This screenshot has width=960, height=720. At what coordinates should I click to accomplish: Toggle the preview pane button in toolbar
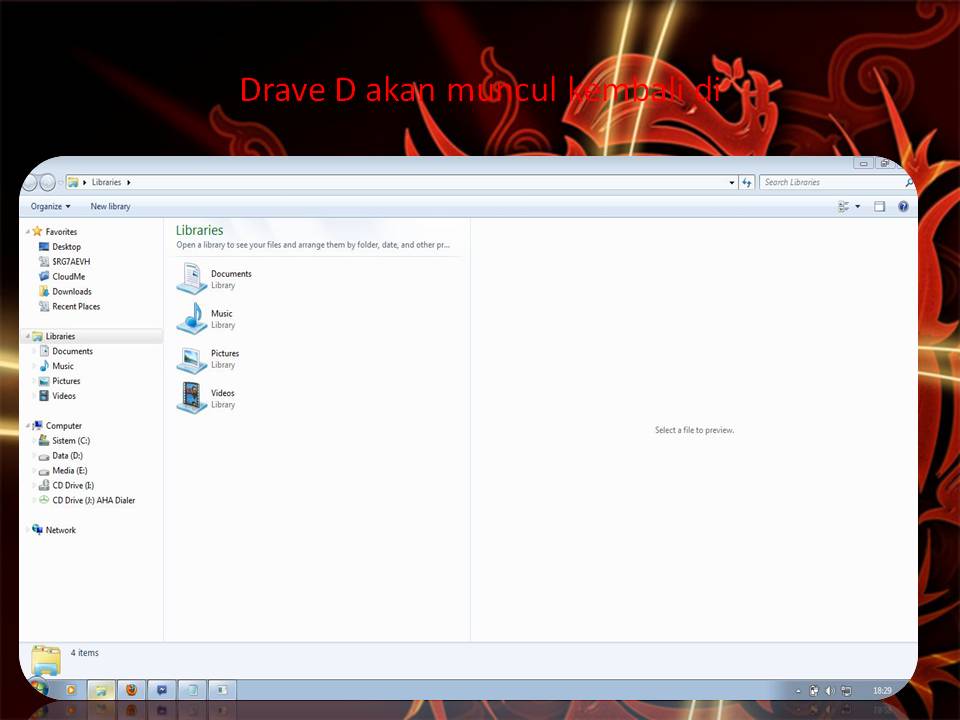pyautogui.click(x=879, y=206)
